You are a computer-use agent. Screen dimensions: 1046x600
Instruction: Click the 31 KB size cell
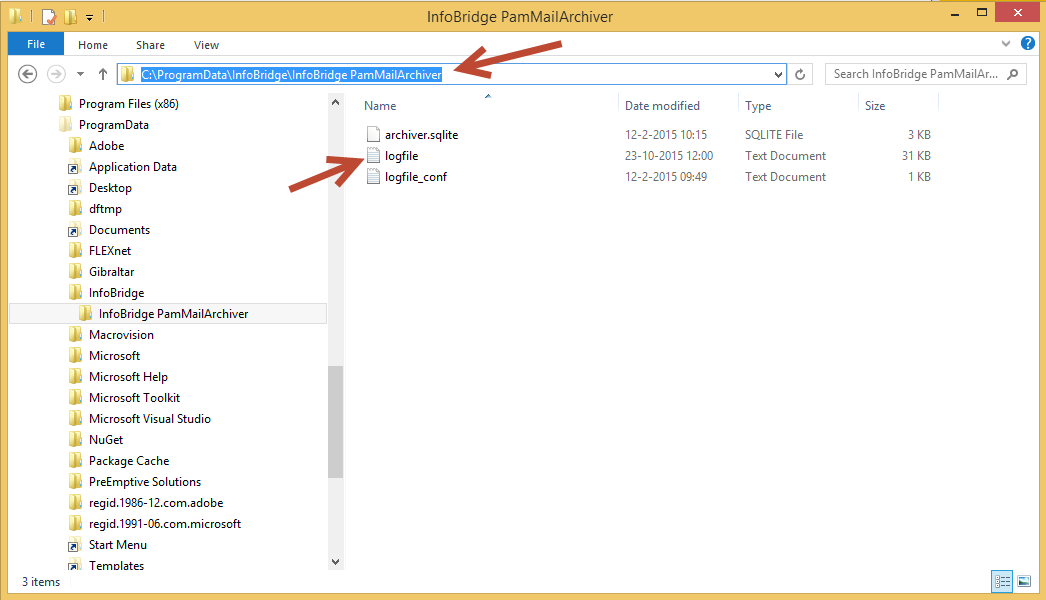pyautogui.click(x=916, y=156)
